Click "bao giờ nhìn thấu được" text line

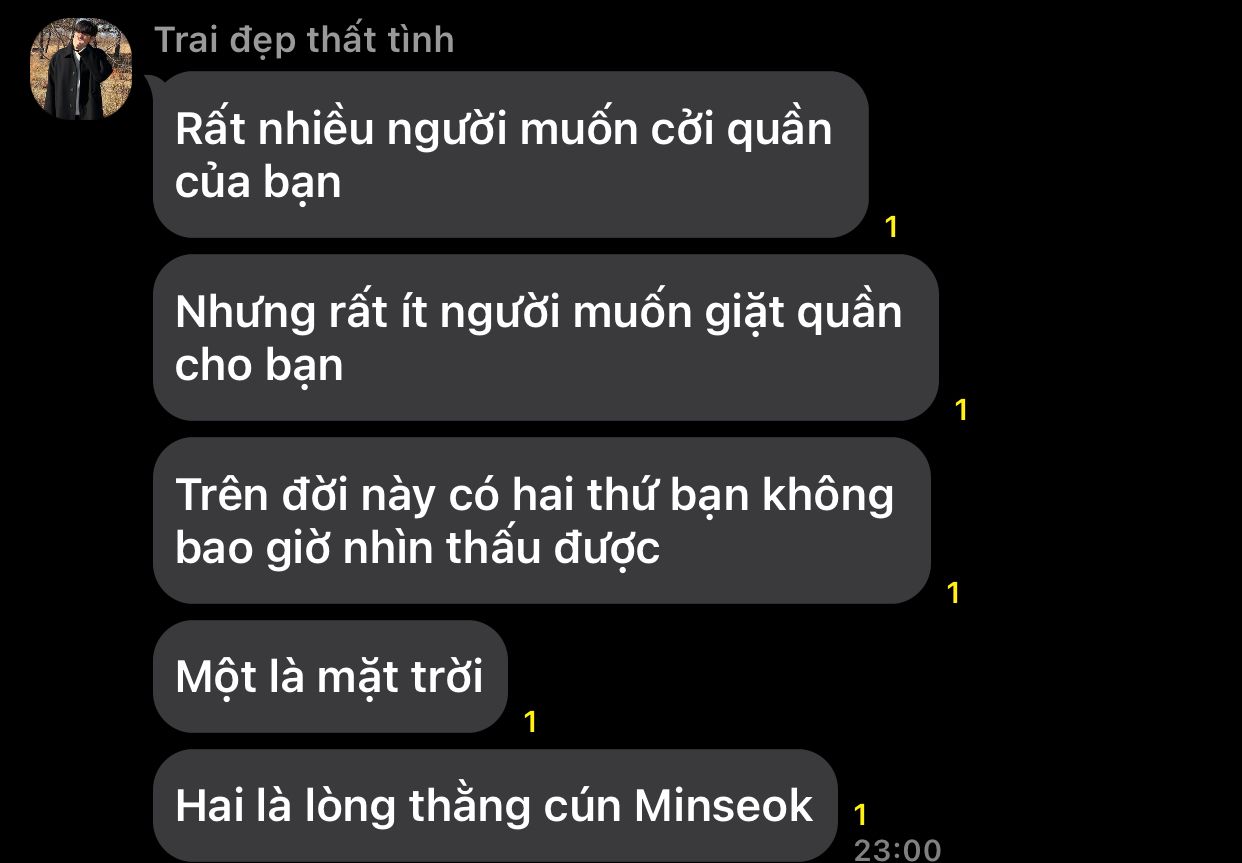point(418,549)
